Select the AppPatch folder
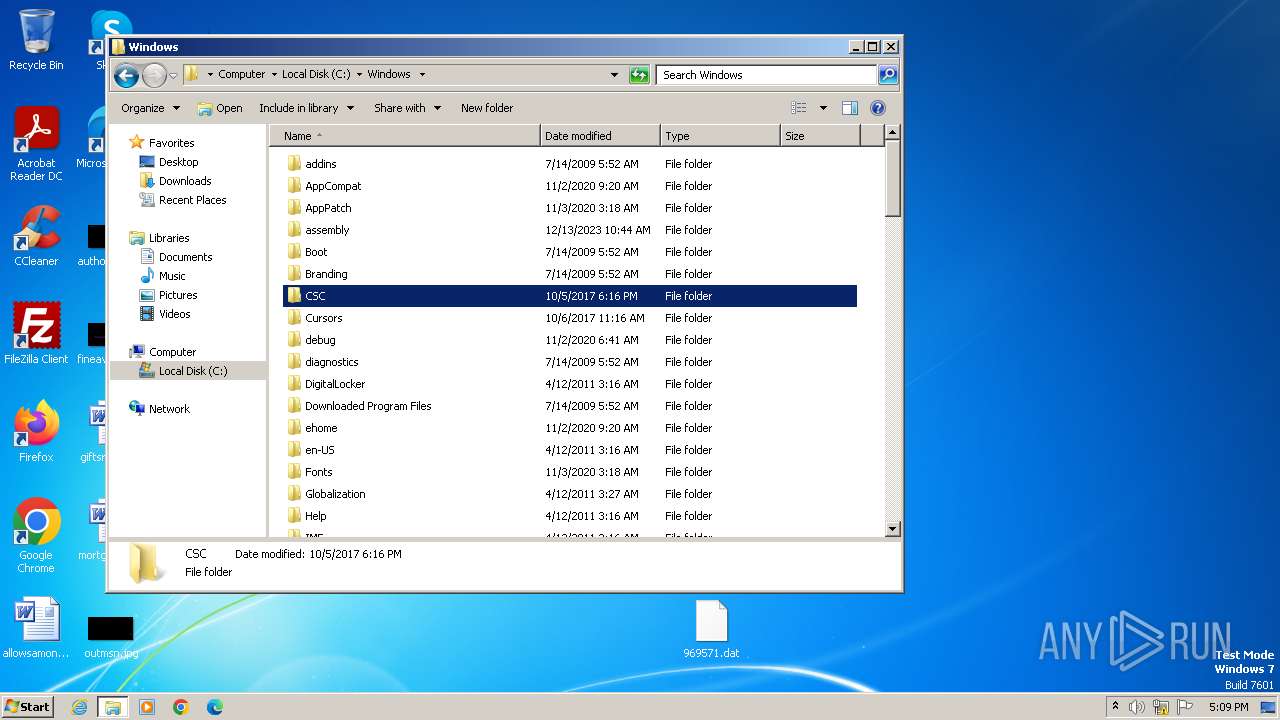The height and width of the screenshot is (720, 1280). tap(328, 208)
